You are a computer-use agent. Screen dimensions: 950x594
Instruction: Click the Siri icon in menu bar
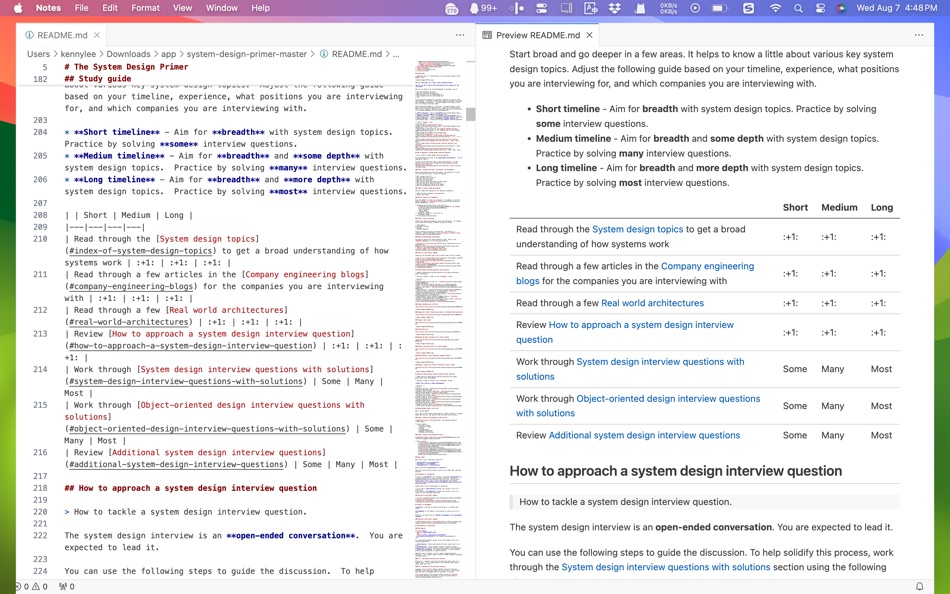click(x=841, y=8)
